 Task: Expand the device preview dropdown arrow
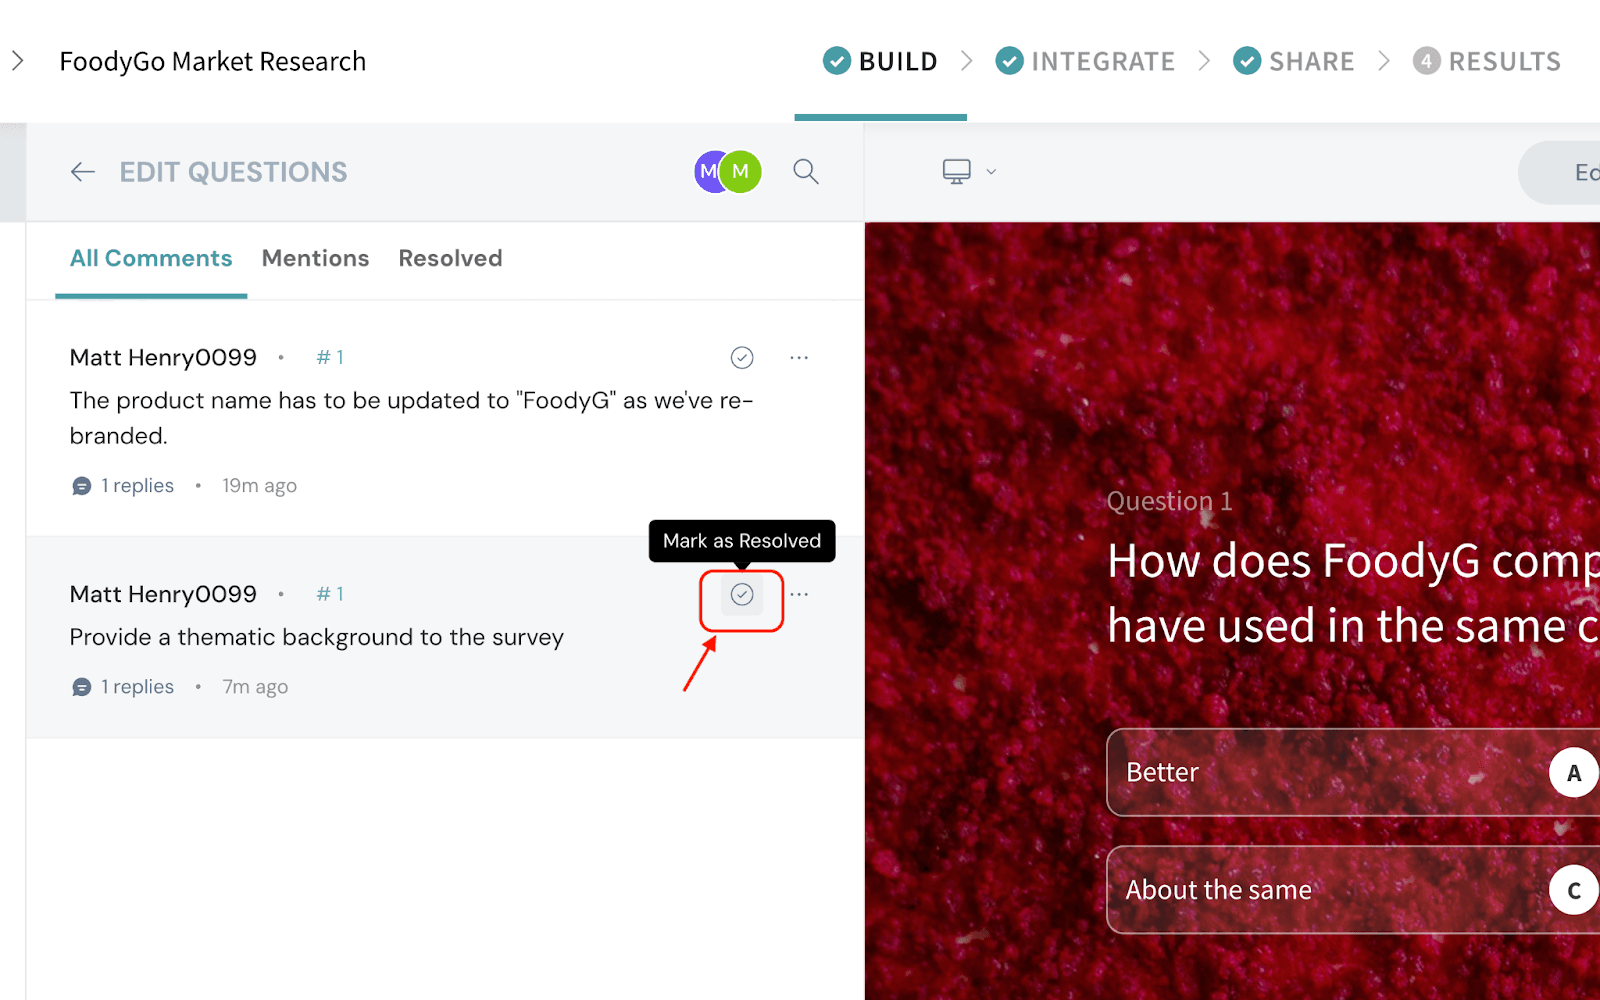[991, 172]
